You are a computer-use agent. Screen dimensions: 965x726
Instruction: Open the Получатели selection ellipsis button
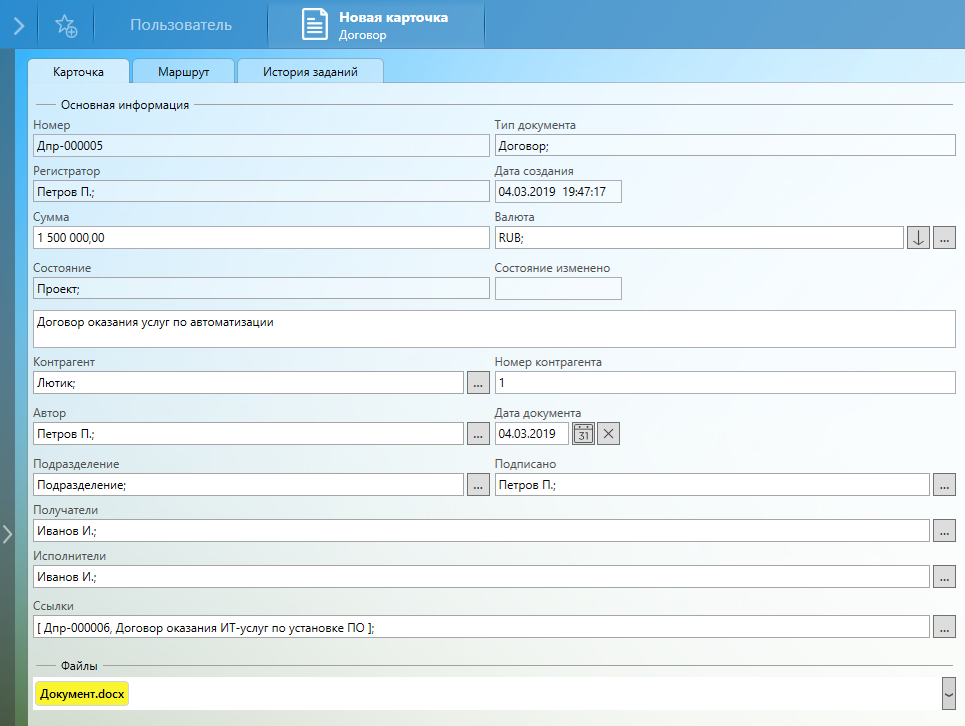[x=944, y=530]
